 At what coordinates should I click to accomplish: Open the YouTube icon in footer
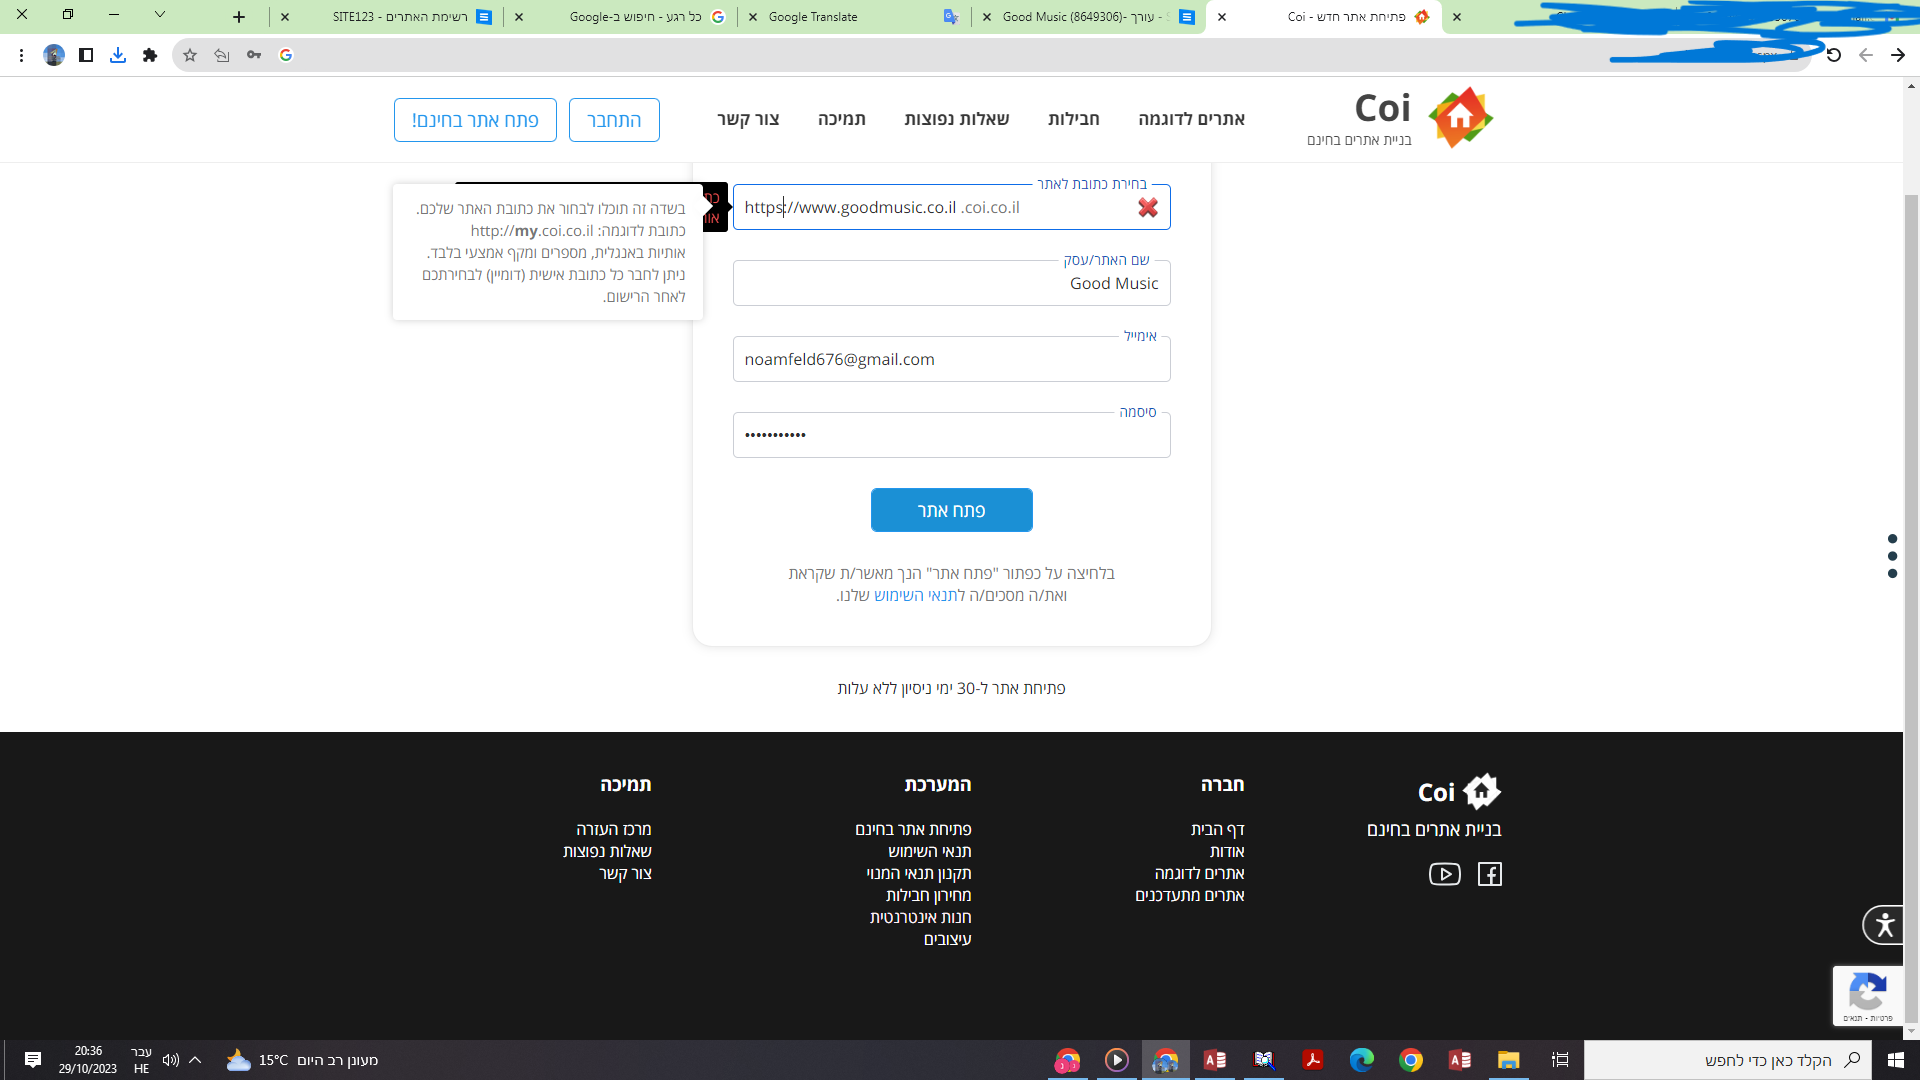(1444, 874)
